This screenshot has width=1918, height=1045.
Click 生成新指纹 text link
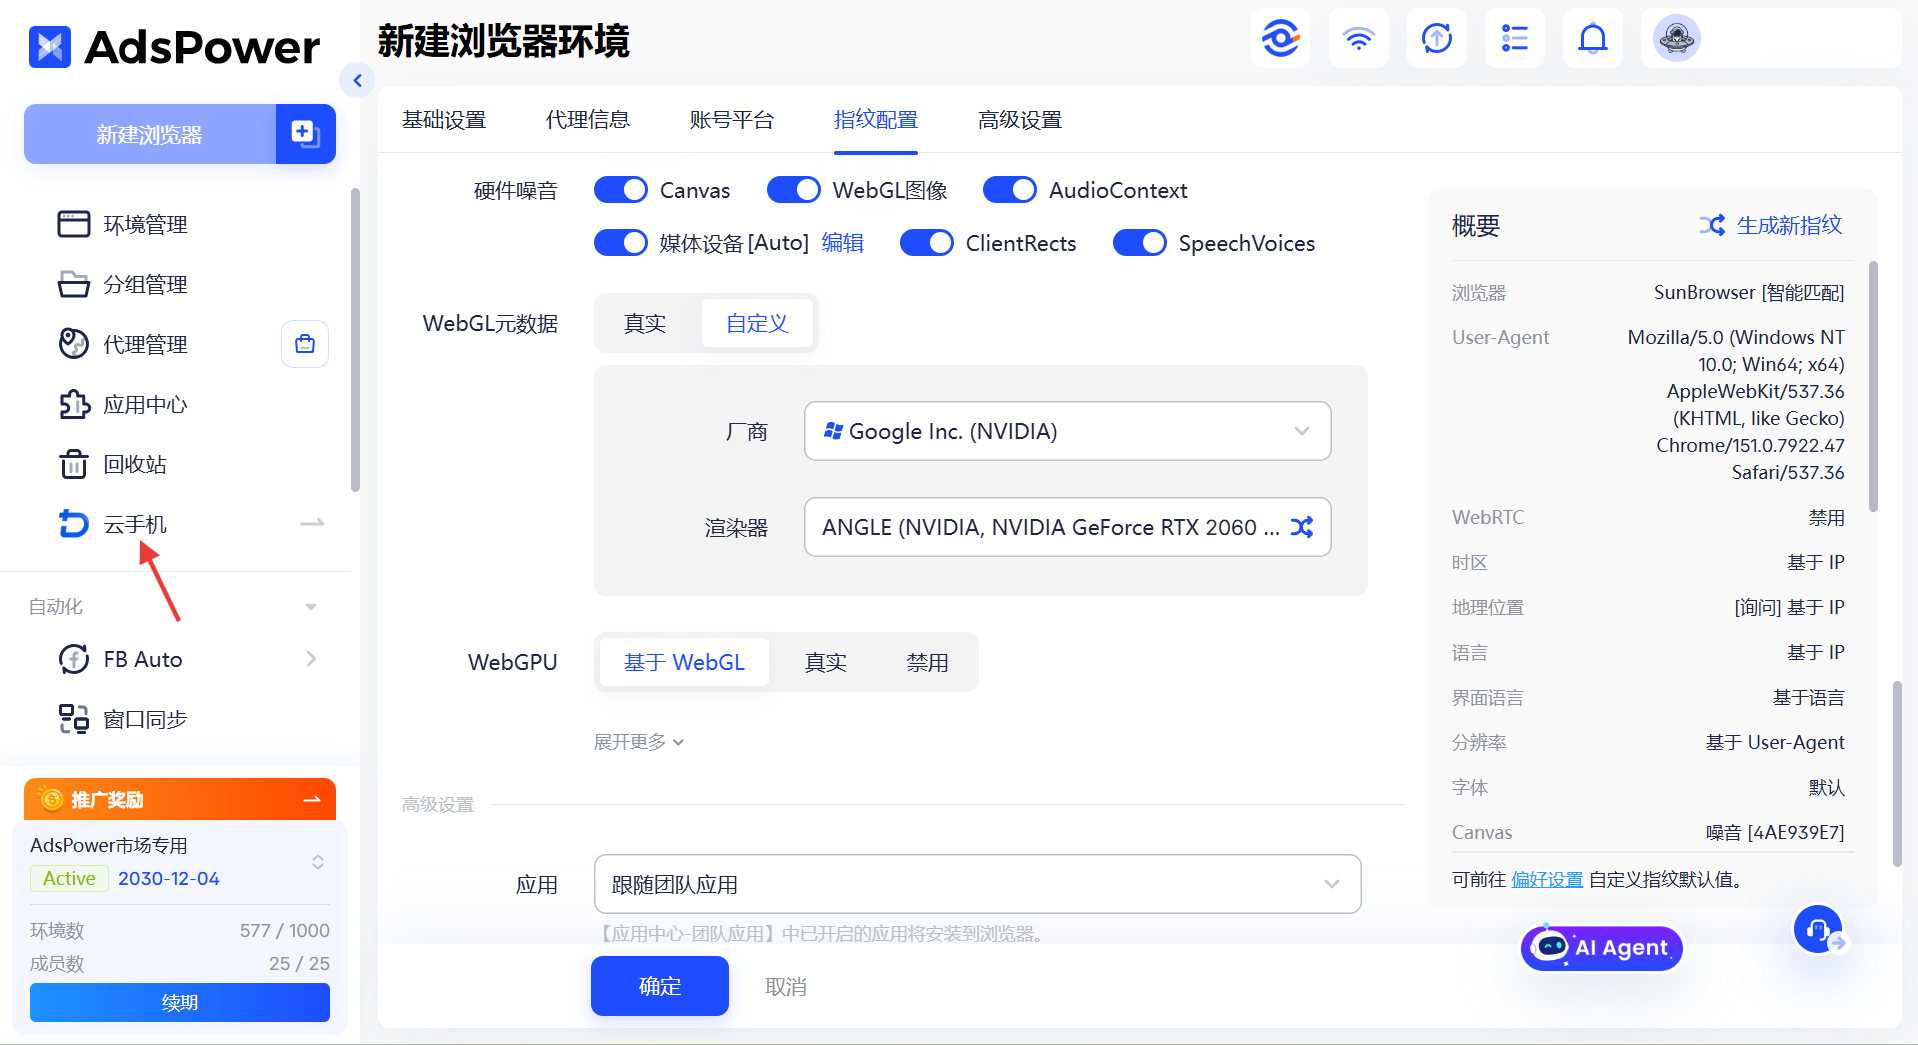point(1789,225)
